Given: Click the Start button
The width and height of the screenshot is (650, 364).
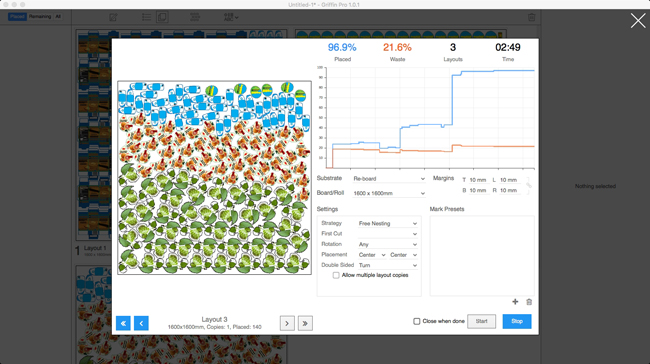Looking at the screenshot, I should (481, 321).
